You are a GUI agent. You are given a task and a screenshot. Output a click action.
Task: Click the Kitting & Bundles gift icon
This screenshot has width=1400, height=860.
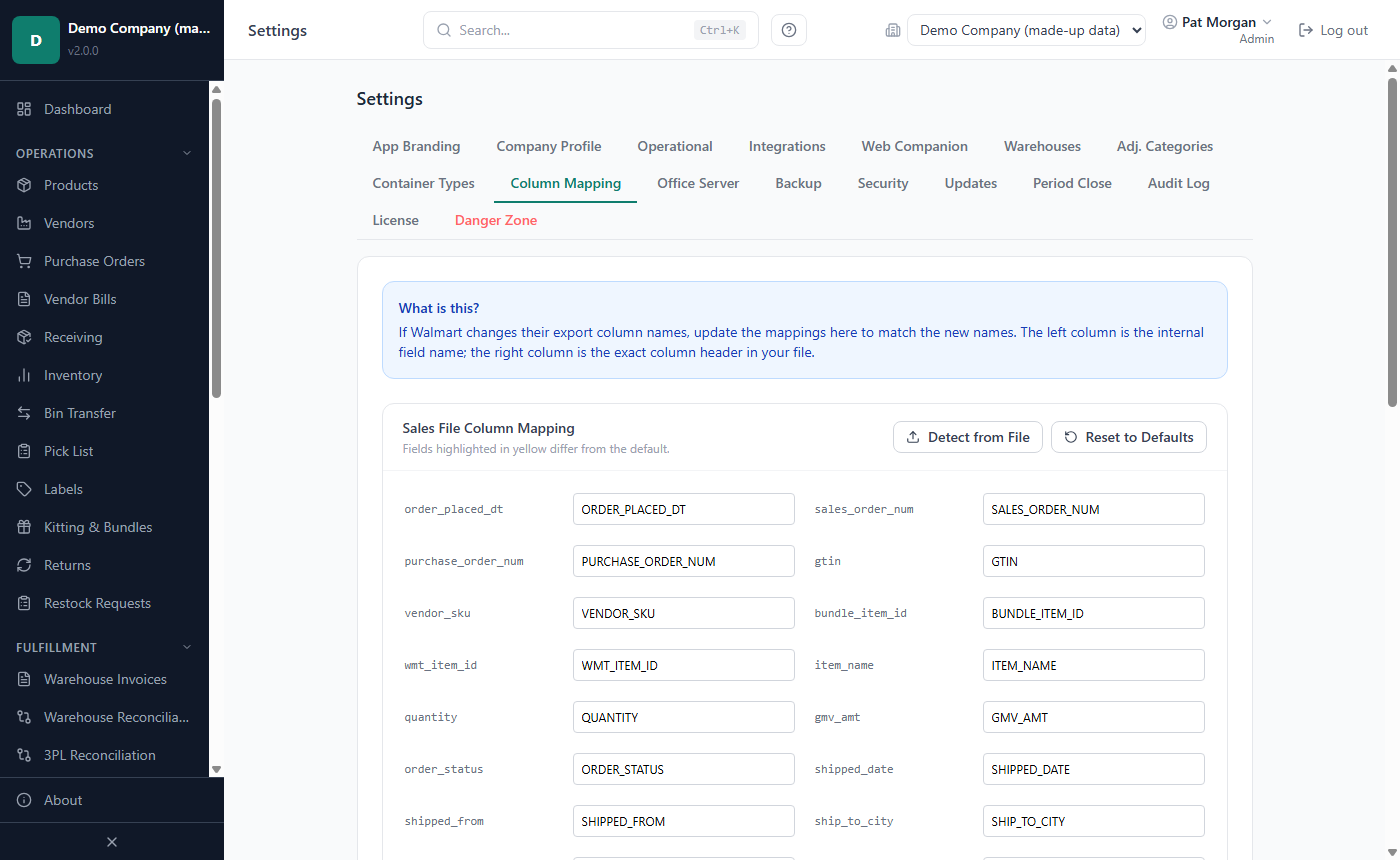click(x=24, y=527)
